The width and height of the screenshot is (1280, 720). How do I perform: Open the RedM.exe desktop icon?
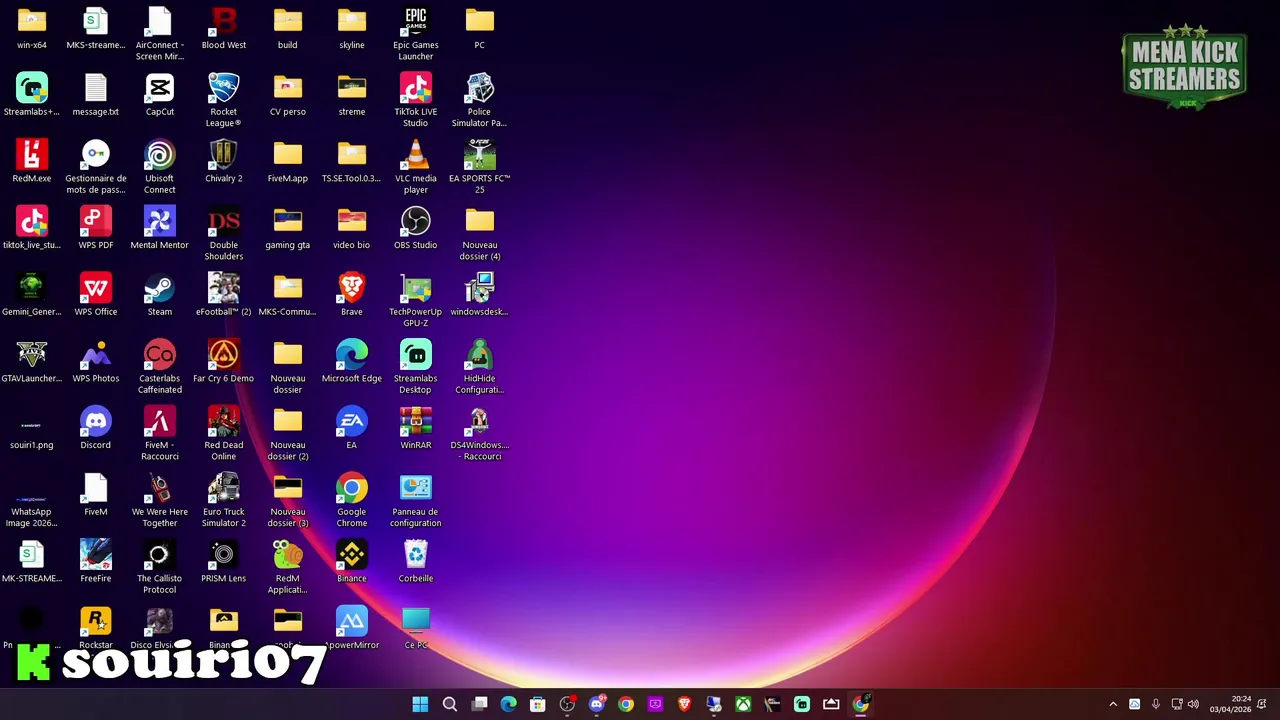[32, 160]
